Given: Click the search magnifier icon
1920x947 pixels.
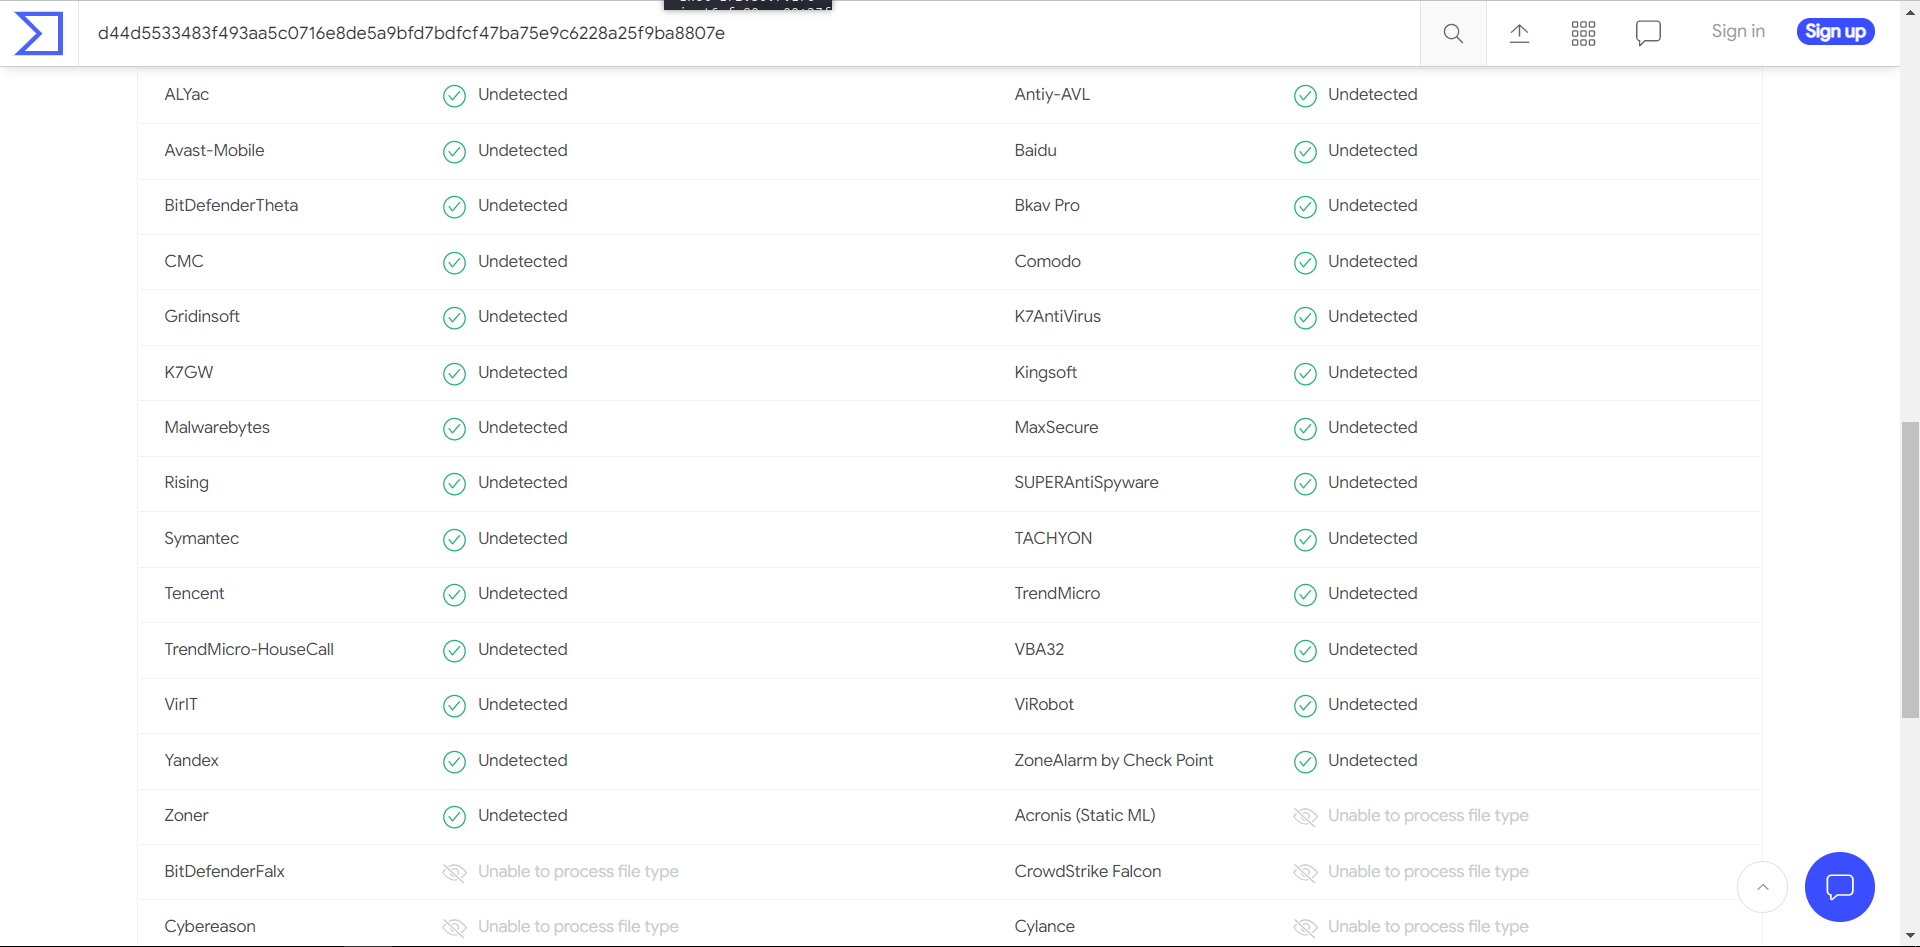Looking at the screenshot, I should click(x=1453, y=33).
